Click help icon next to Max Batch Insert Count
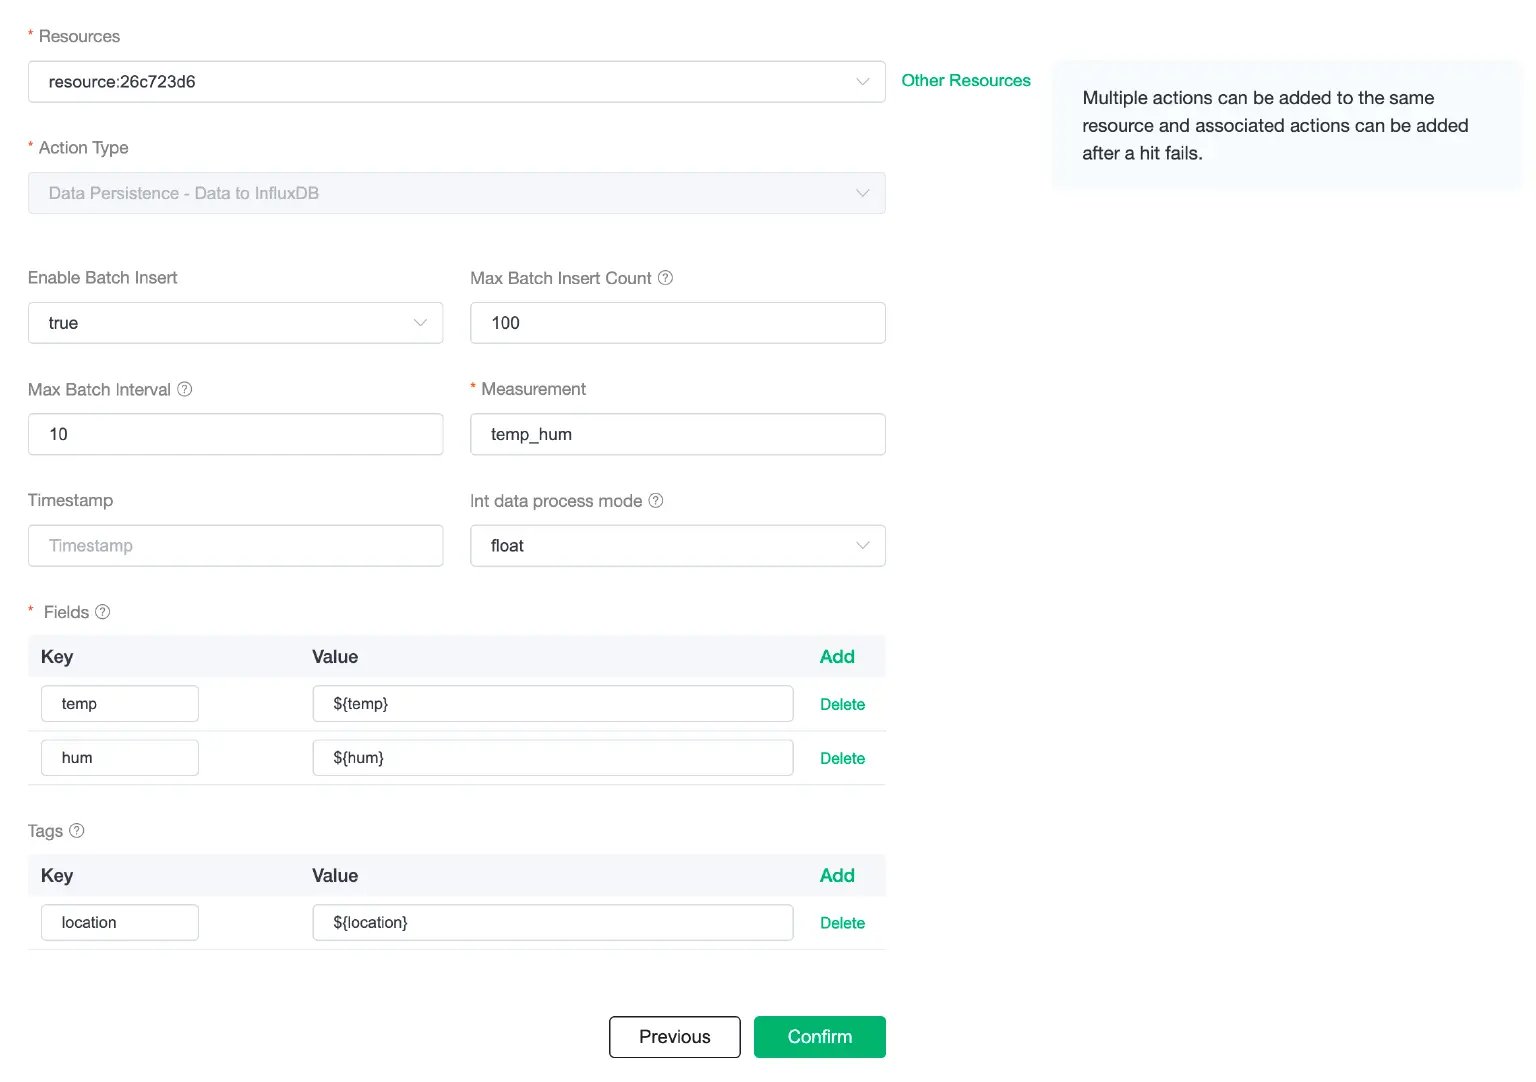The image size is (1536, 1082). point(665,278)
